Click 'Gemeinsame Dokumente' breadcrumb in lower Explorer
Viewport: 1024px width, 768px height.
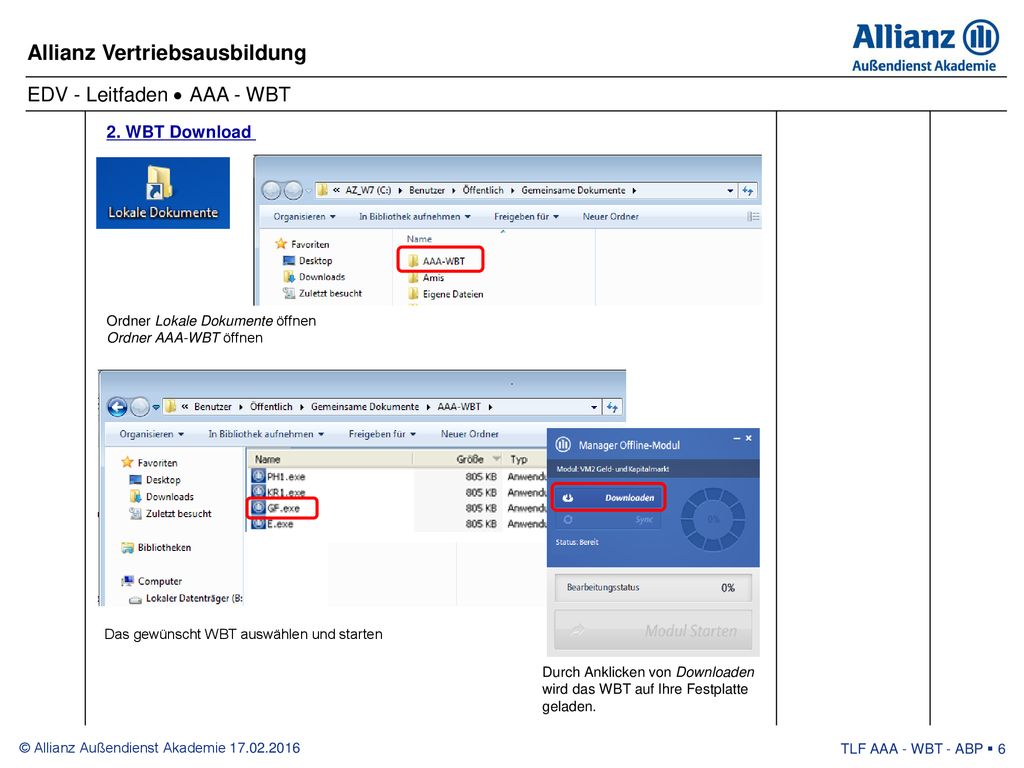point(365,406)
